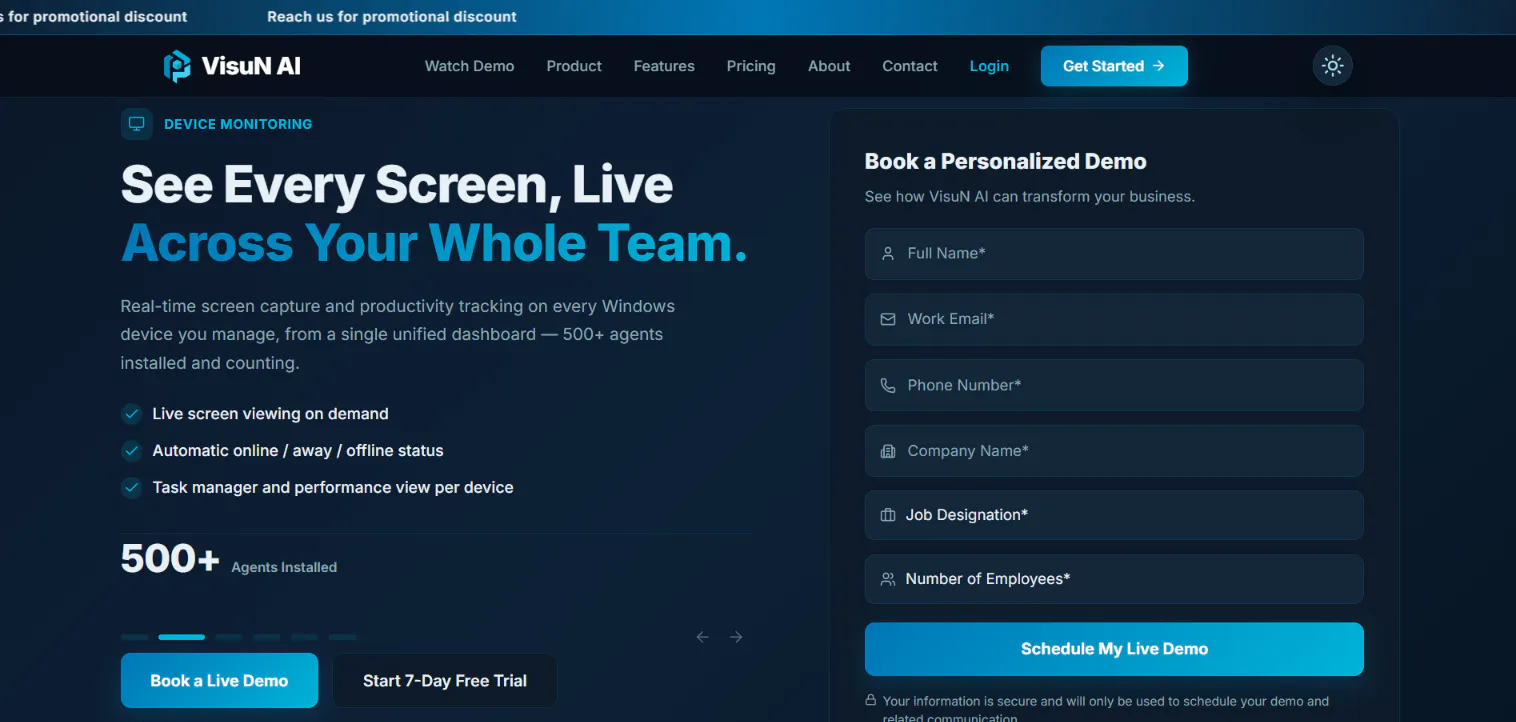Open the Pricing nav item
Viewport: 1516px width, 722px height.
pos(751,66)
